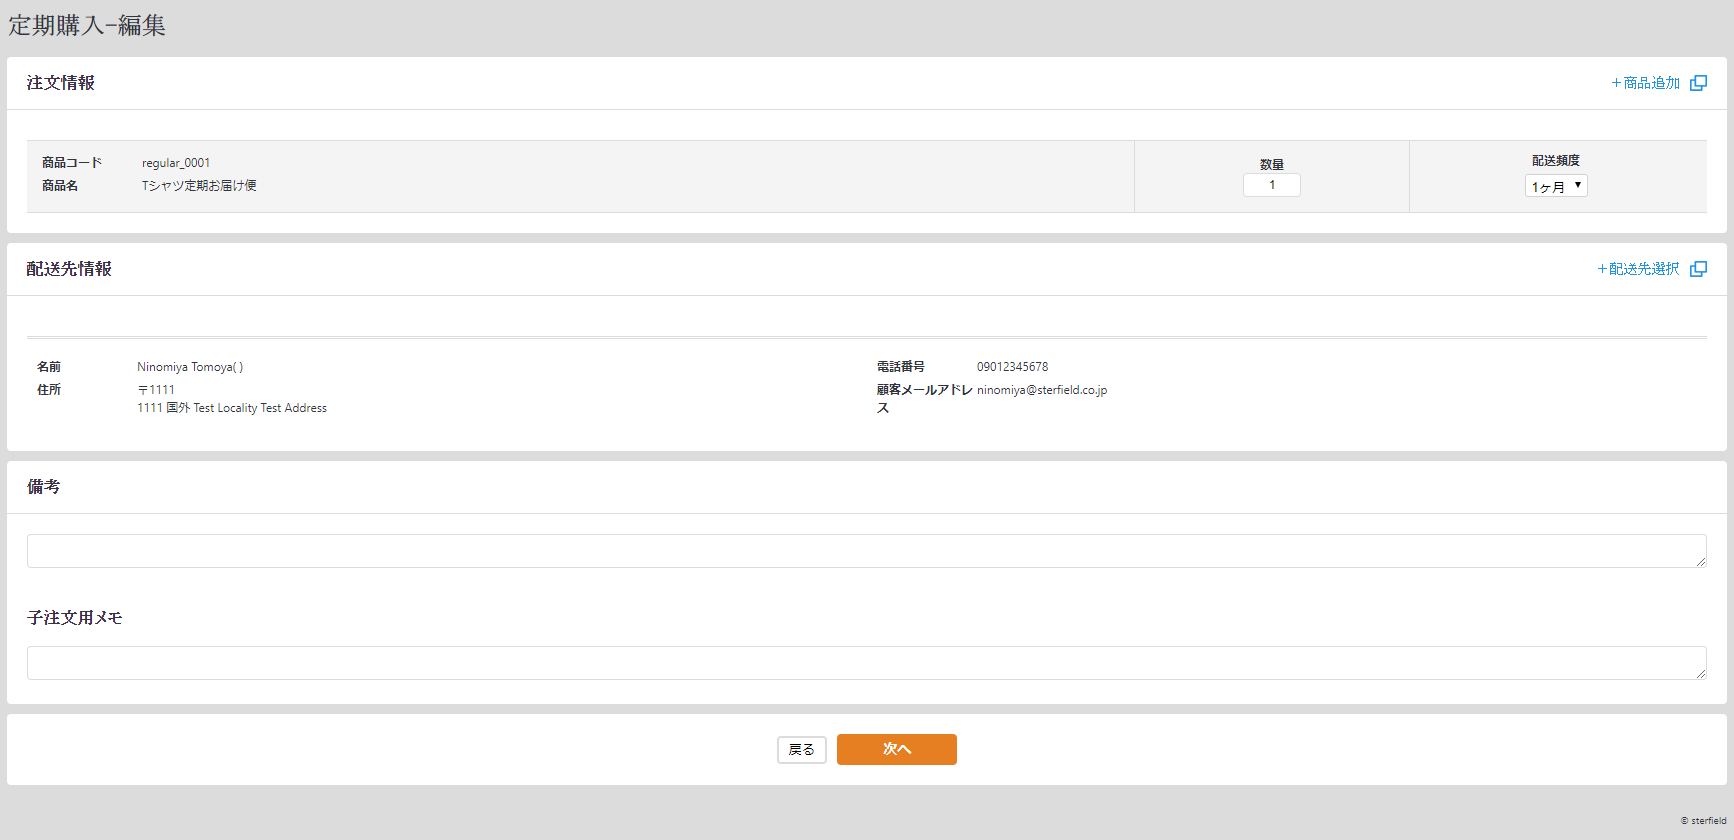This screenshot has width=1734, height=840.
Task: Click the customer name Ninomiya Tomoya
Action: 189,367
